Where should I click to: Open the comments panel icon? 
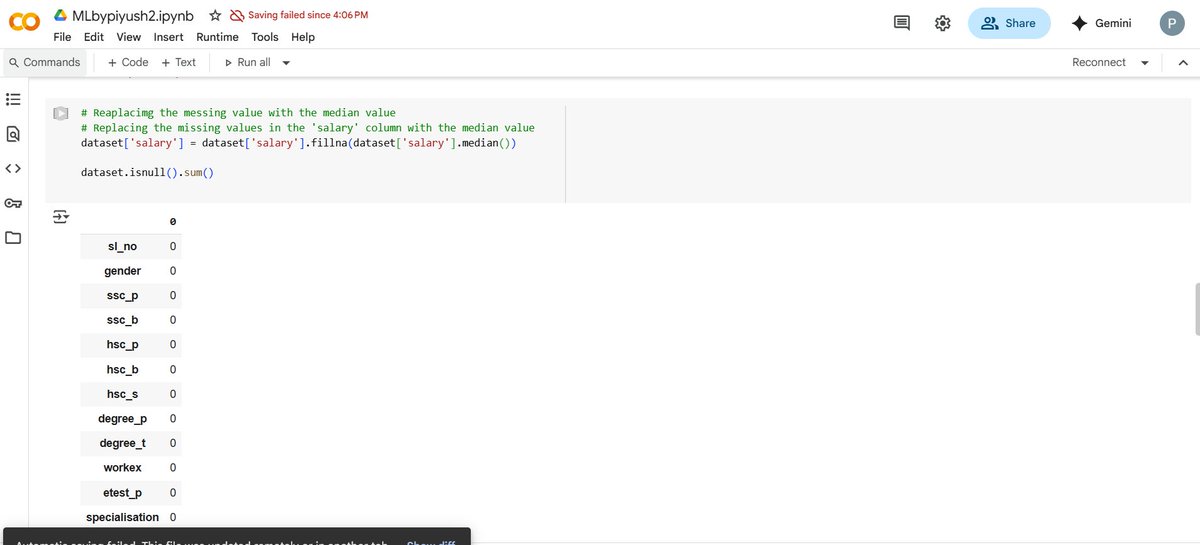(x=902, y=24)
